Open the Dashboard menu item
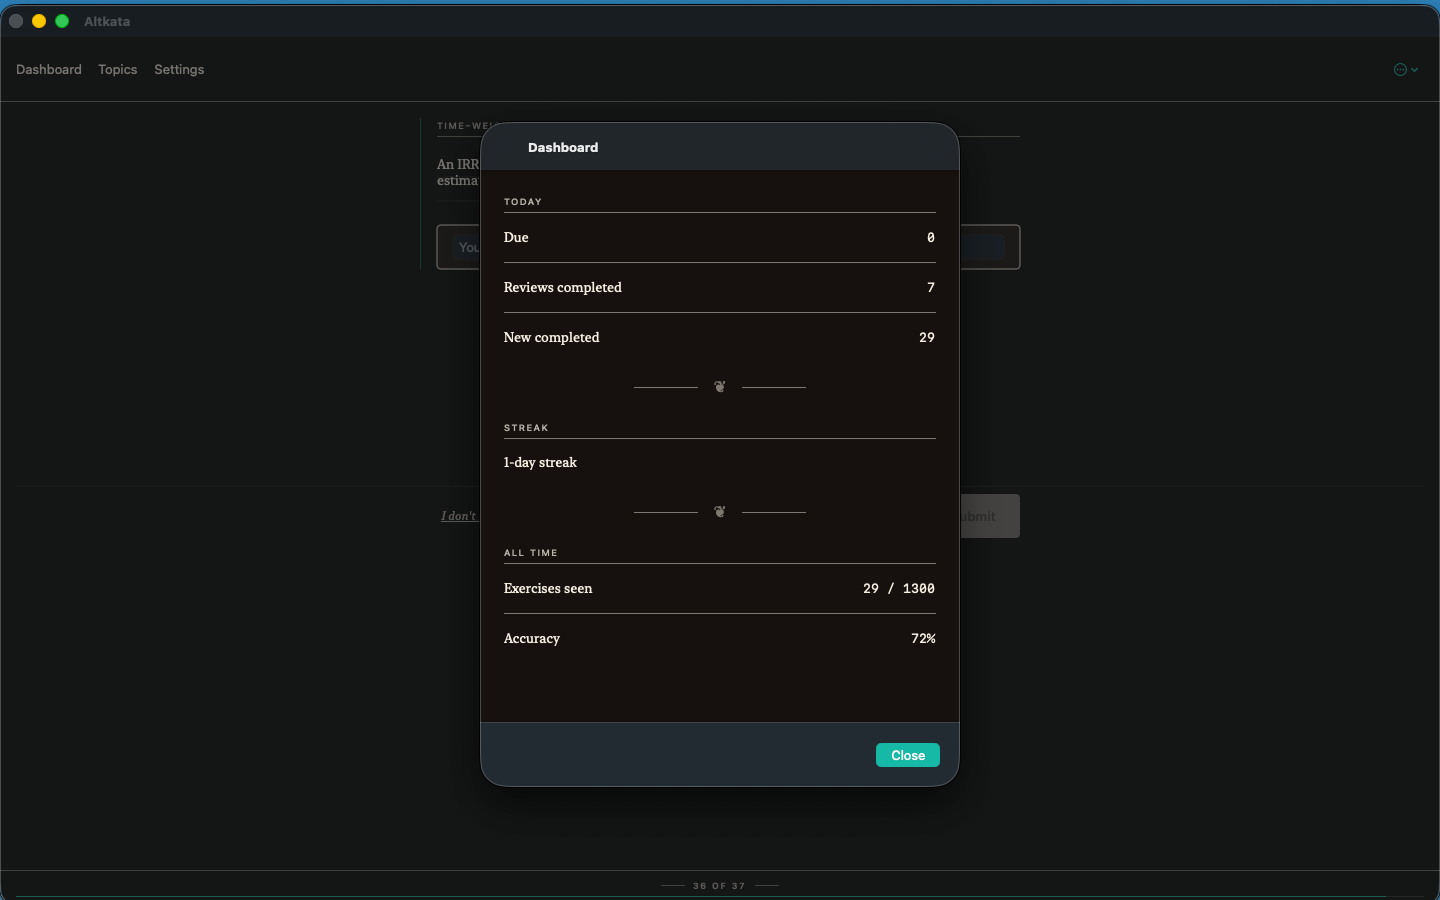This screenshot has height=900, width=1440. [x=49, y=69]
